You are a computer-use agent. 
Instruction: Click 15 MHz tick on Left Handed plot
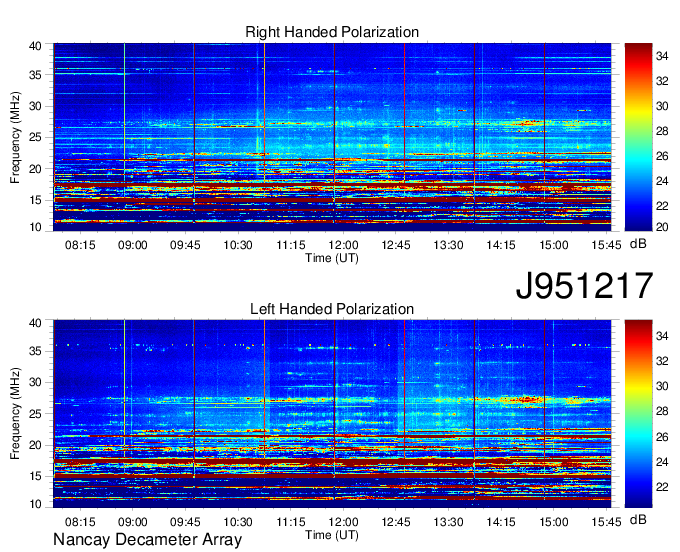tap(35, 477)
